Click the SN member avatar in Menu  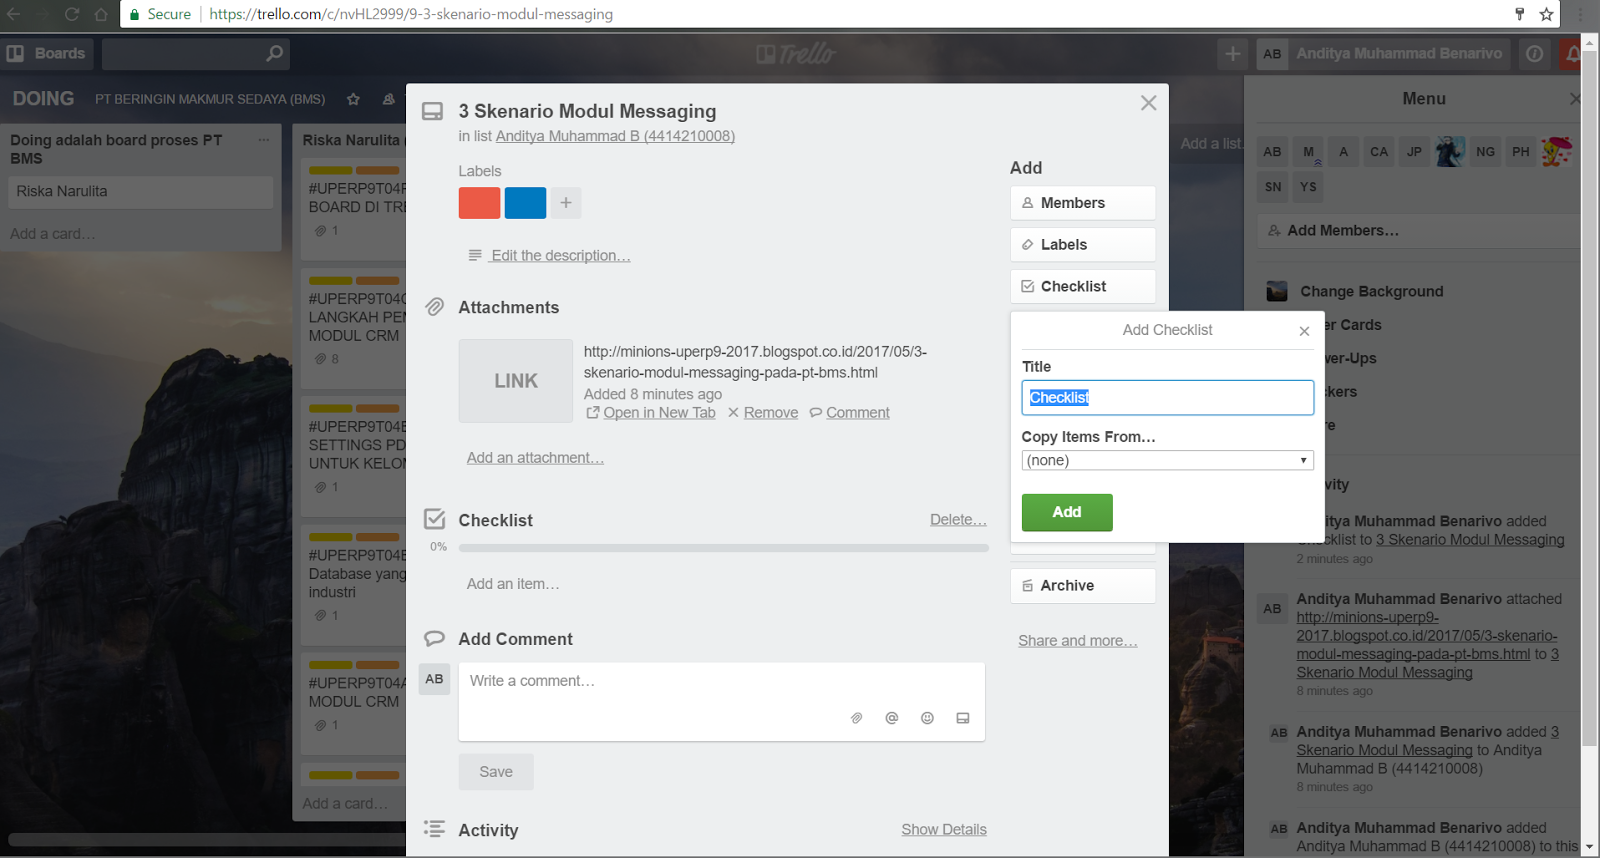tap(1272, 187)
